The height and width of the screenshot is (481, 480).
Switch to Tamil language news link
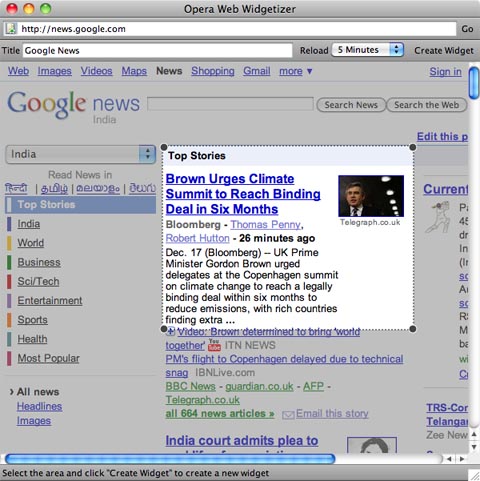[54, 189]
